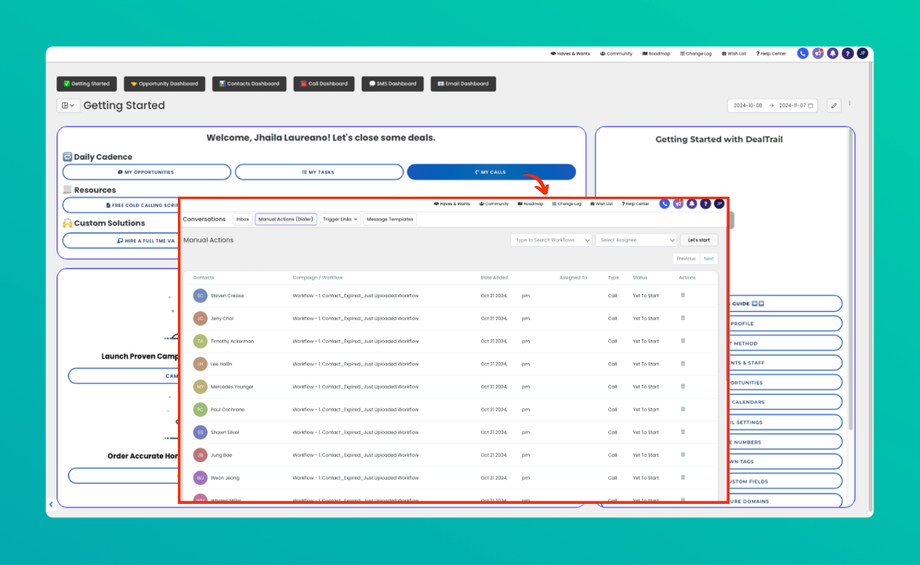Click the delete icon in Steven Crease's row
Viewport: 920px width, 565px height.
pyautogui.click(x=683, y=295)
